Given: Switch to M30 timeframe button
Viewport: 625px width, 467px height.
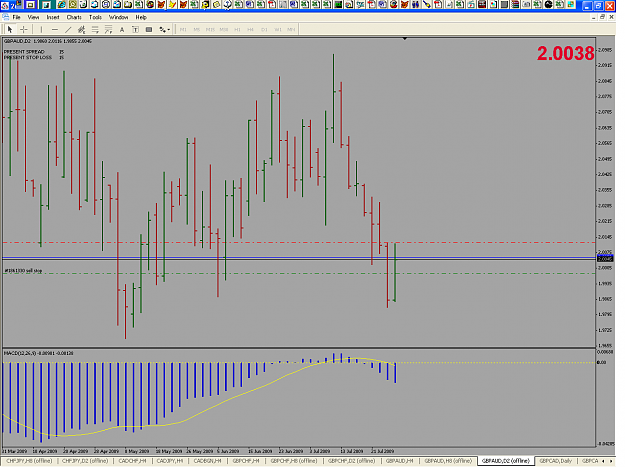Looking at the screenshot, I should coord(224,29).
